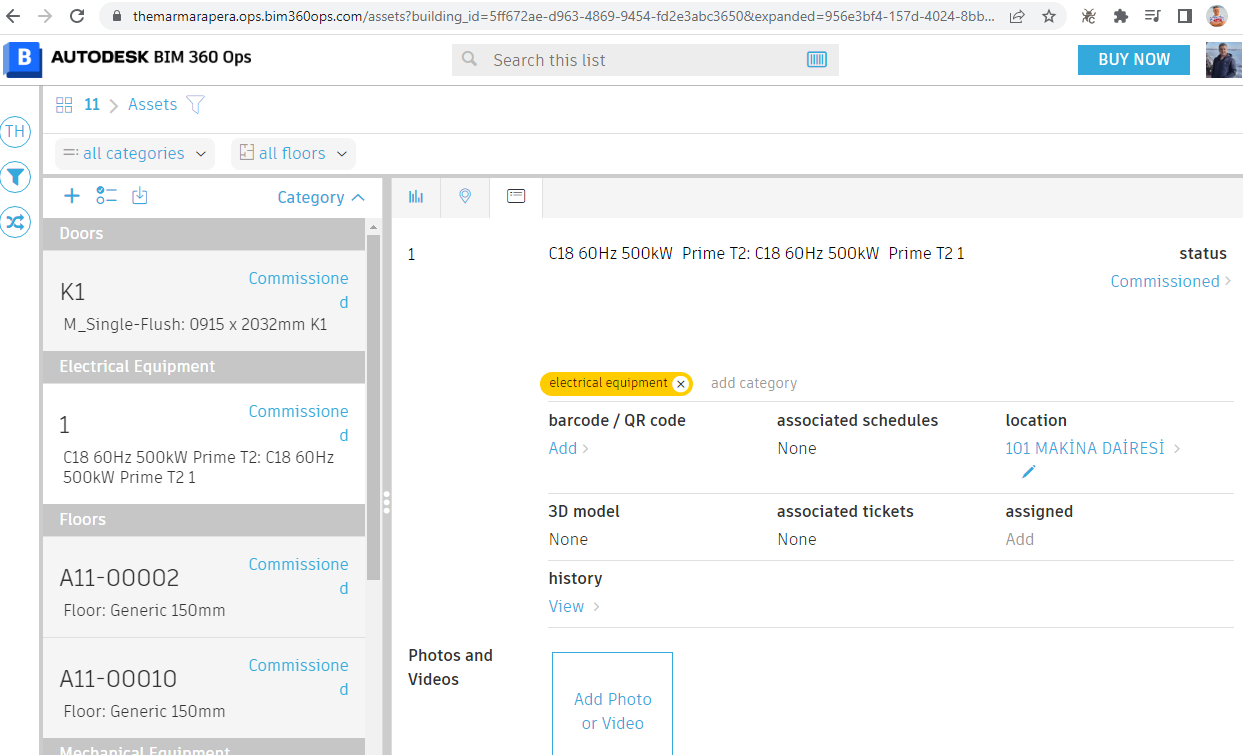Open the all floors dropdown
The width and height of the screenshot is (1243, 755).
293,153
